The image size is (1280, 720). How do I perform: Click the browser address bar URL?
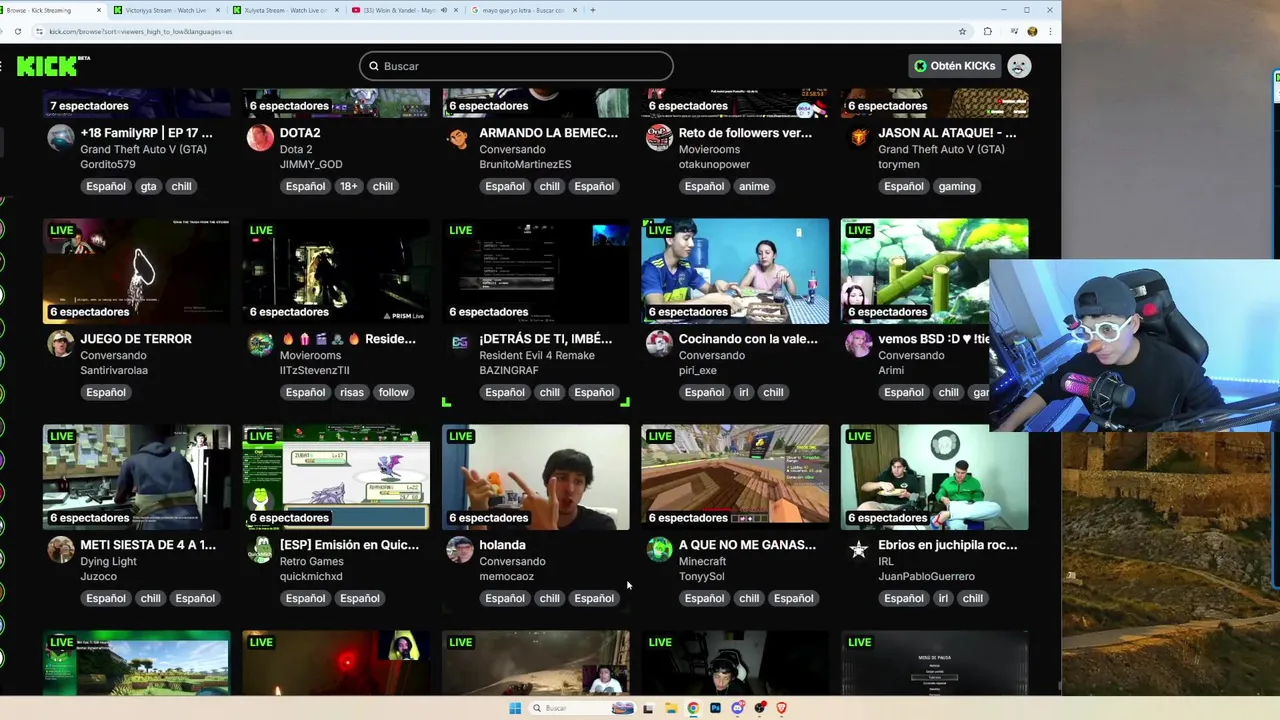141,31
